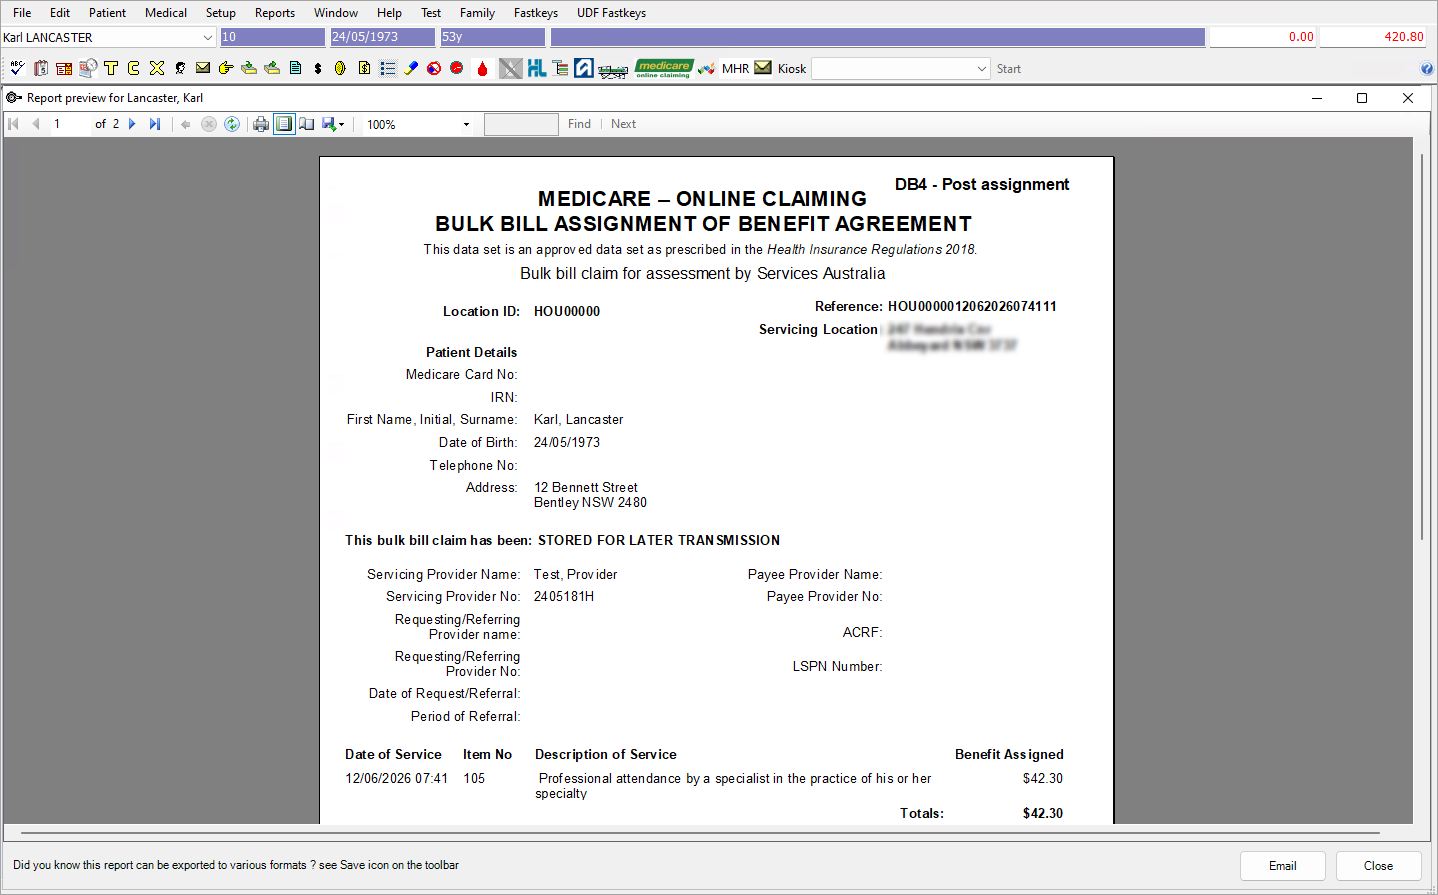Click the Next search link

point(623,124)
